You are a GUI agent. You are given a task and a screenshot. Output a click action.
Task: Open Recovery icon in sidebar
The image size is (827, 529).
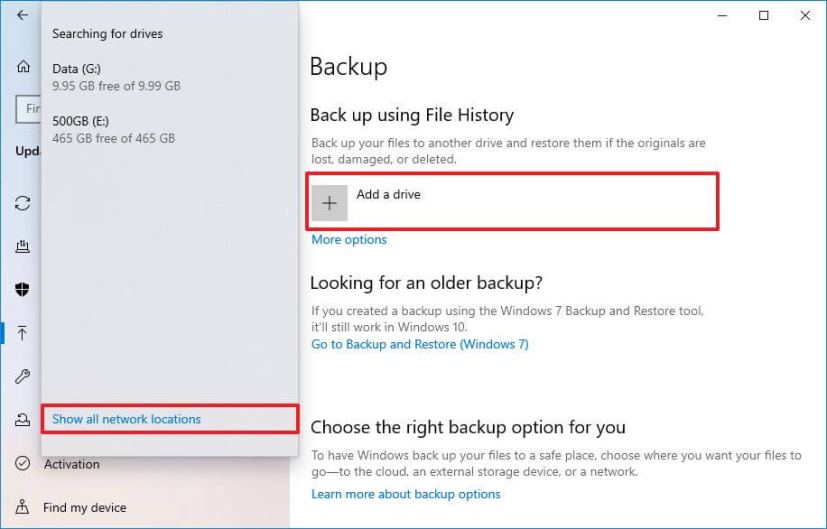pos(22,421)
